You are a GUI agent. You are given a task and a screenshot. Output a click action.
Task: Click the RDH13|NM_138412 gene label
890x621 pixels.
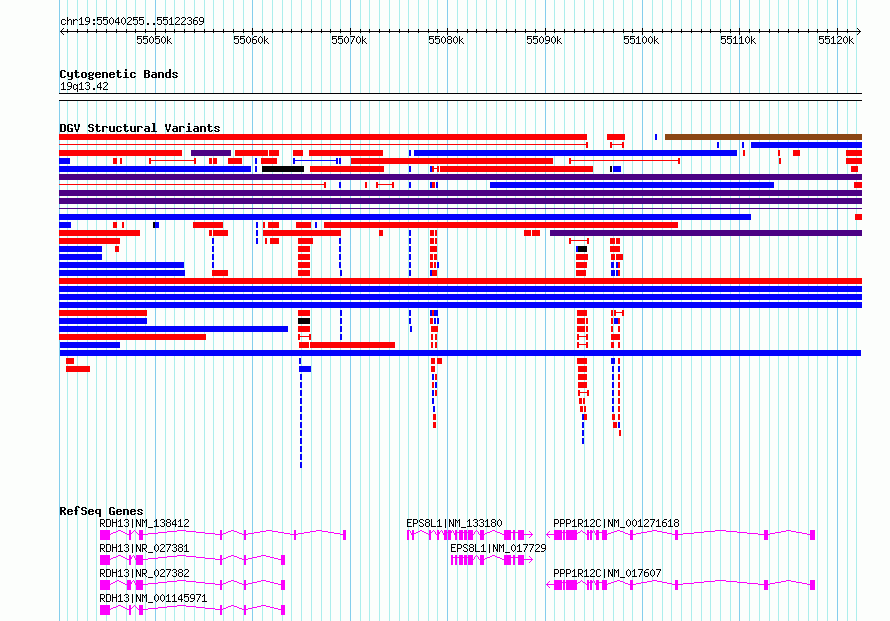coord(144,523)
